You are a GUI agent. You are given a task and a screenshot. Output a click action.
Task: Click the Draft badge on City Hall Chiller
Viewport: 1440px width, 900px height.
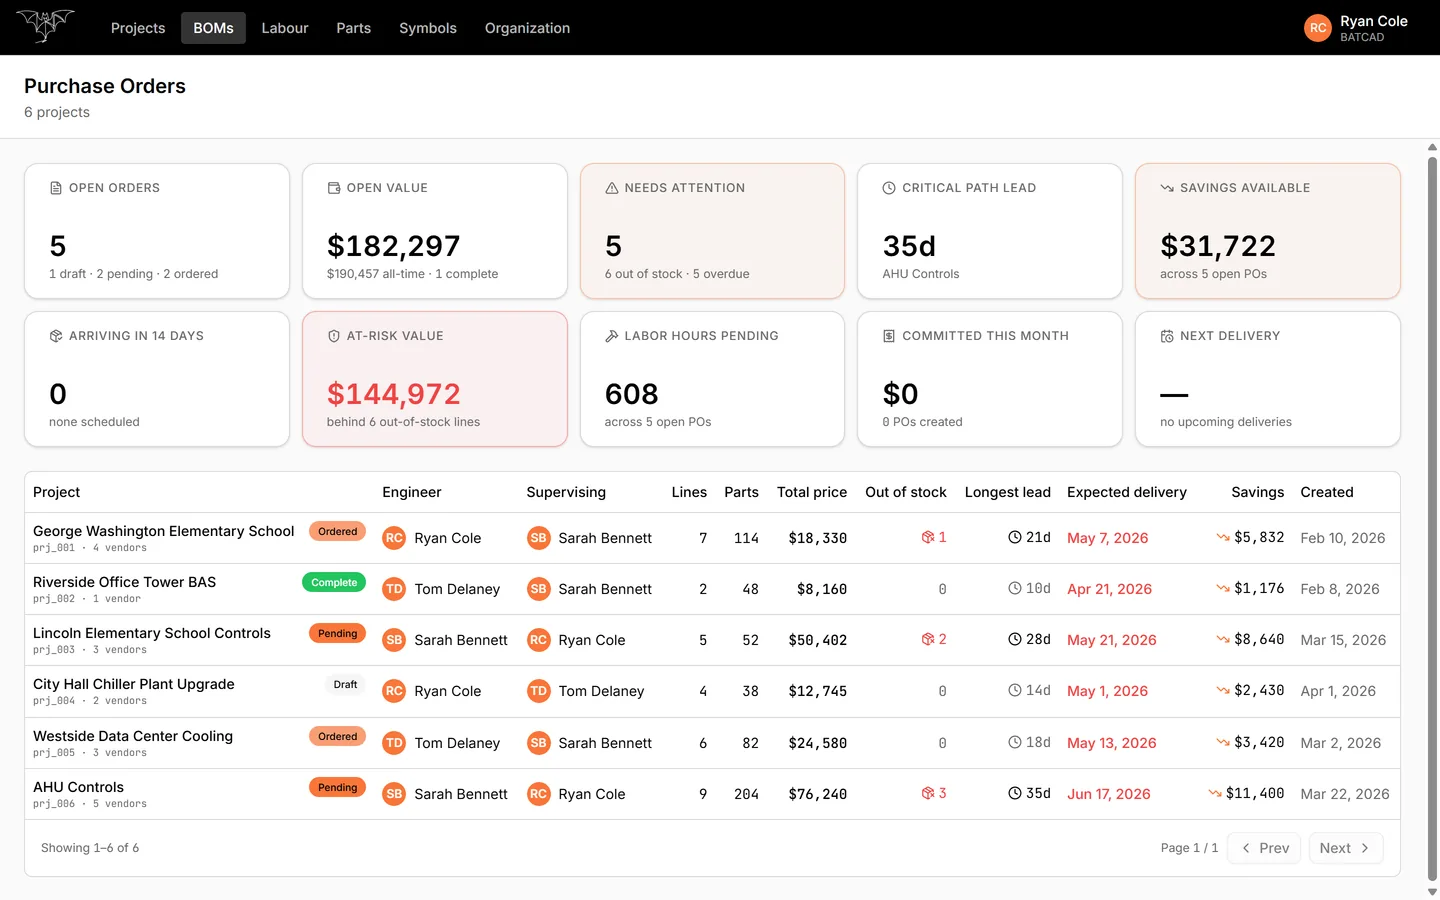point(346,685)
